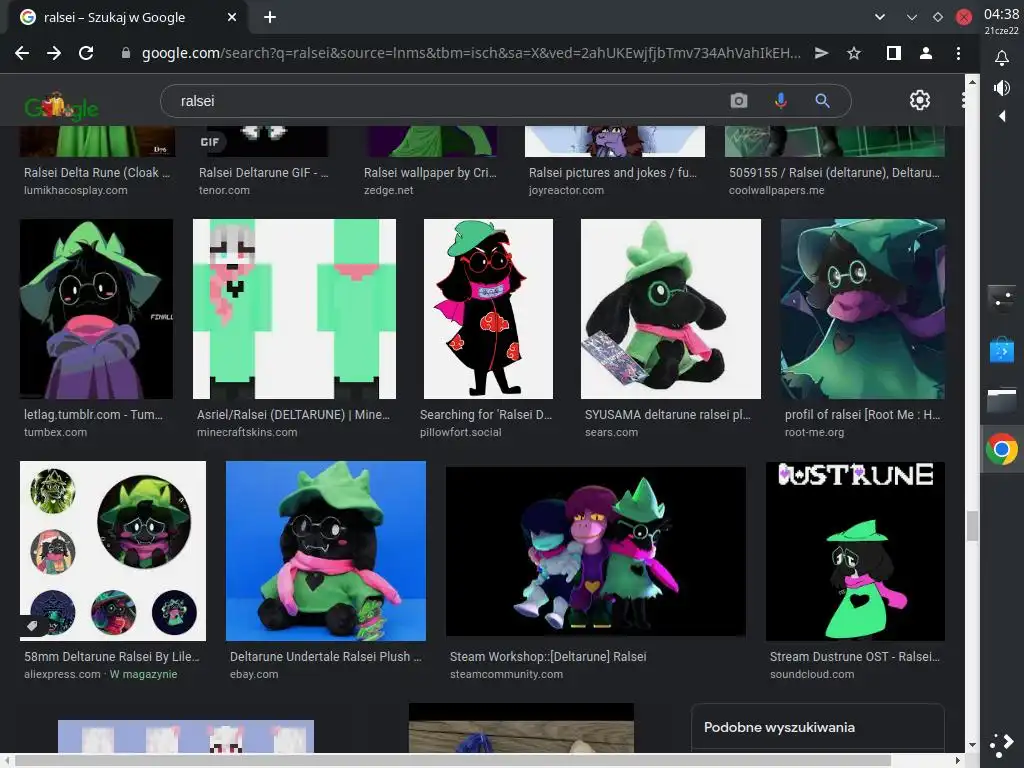Viewport: 1024px width, 768px height.
Task: Click the diamond icon in title bar
Action: pos(938,18)
